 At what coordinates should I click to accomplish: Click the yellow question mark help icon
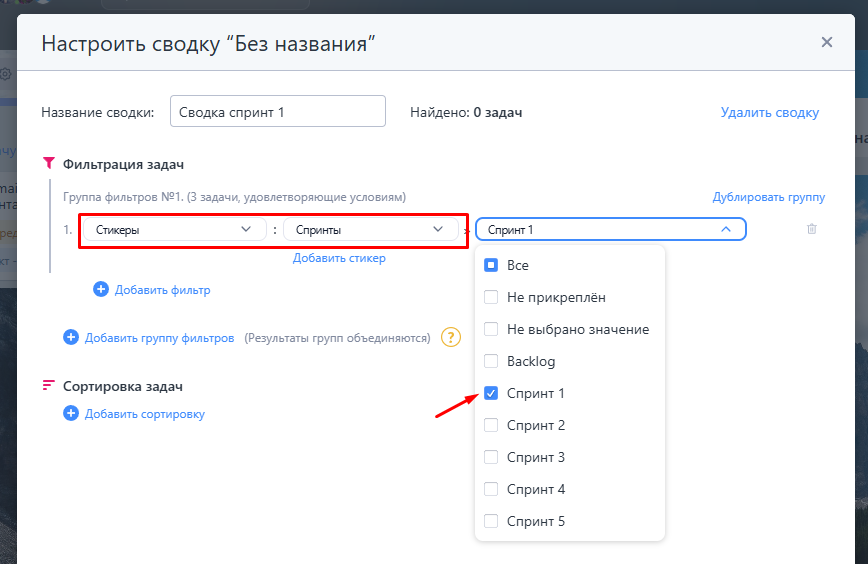click(x=451, y=337)
